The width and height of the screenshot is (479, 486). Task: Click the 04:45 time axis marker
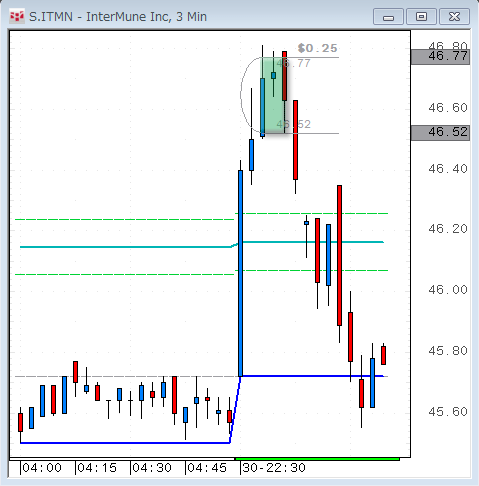(x=207, y=468)
